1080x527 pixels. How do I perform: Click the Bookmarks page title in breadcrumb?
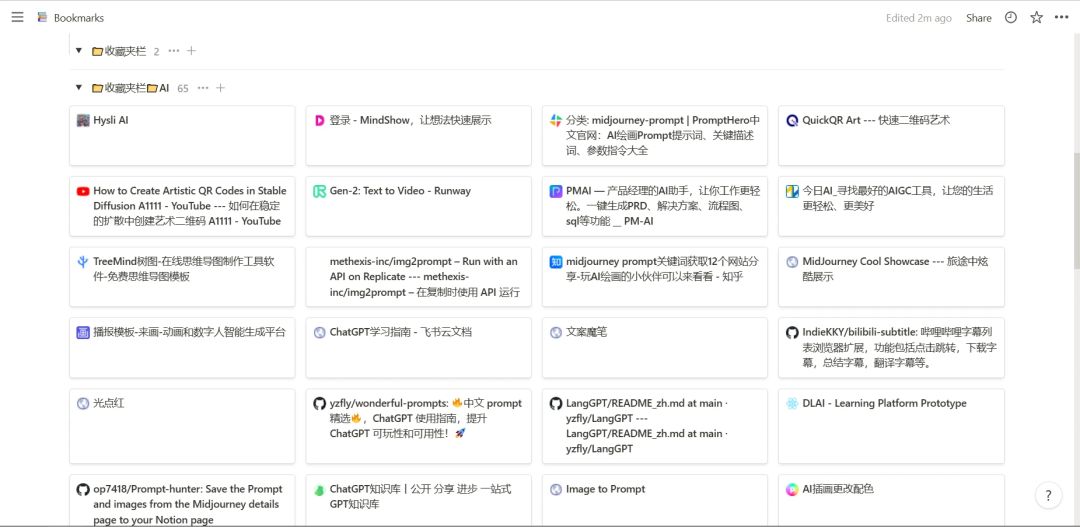pos(79,18)
